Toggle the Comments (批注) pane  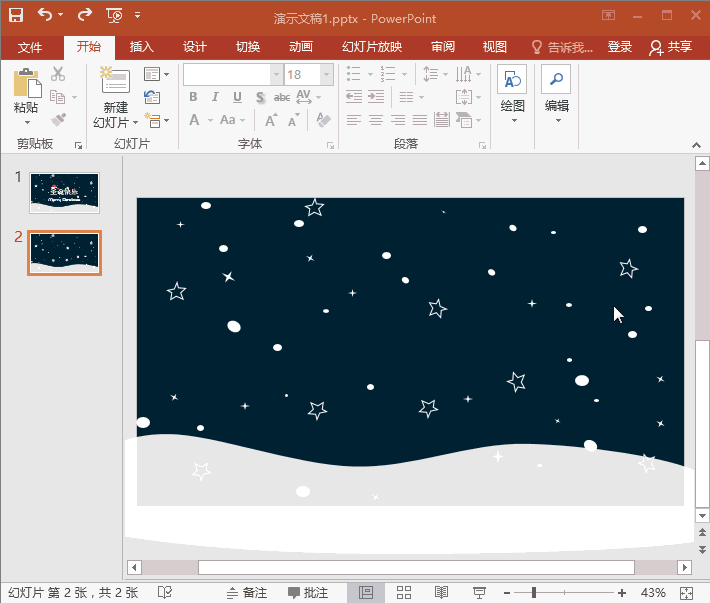pos(308,593)
